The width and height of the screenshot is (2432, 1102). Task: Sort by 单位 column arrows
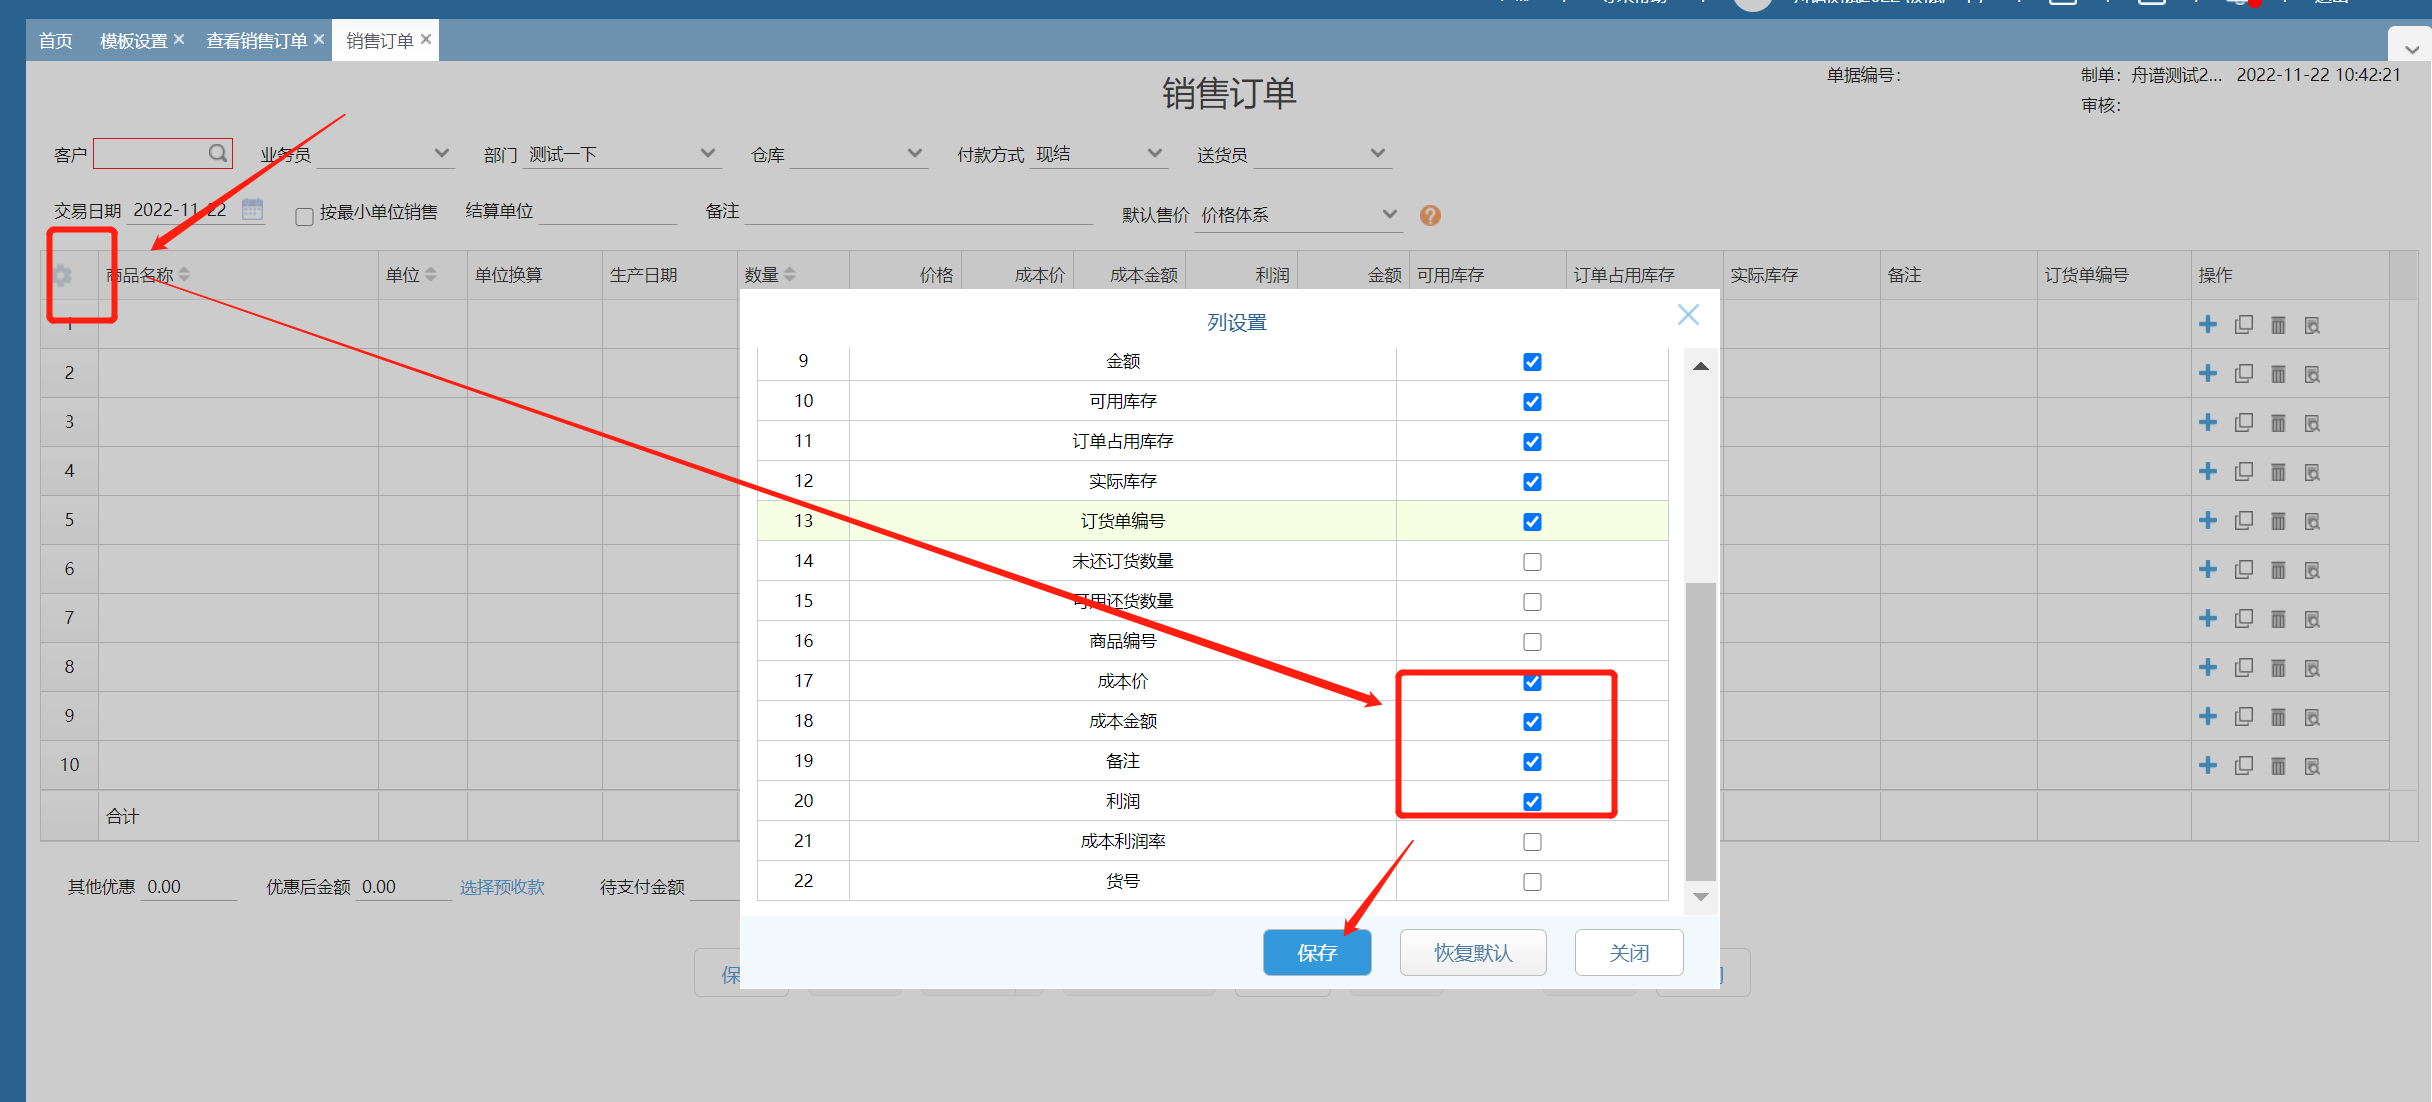pyautogui.click(x=431, y=274)
